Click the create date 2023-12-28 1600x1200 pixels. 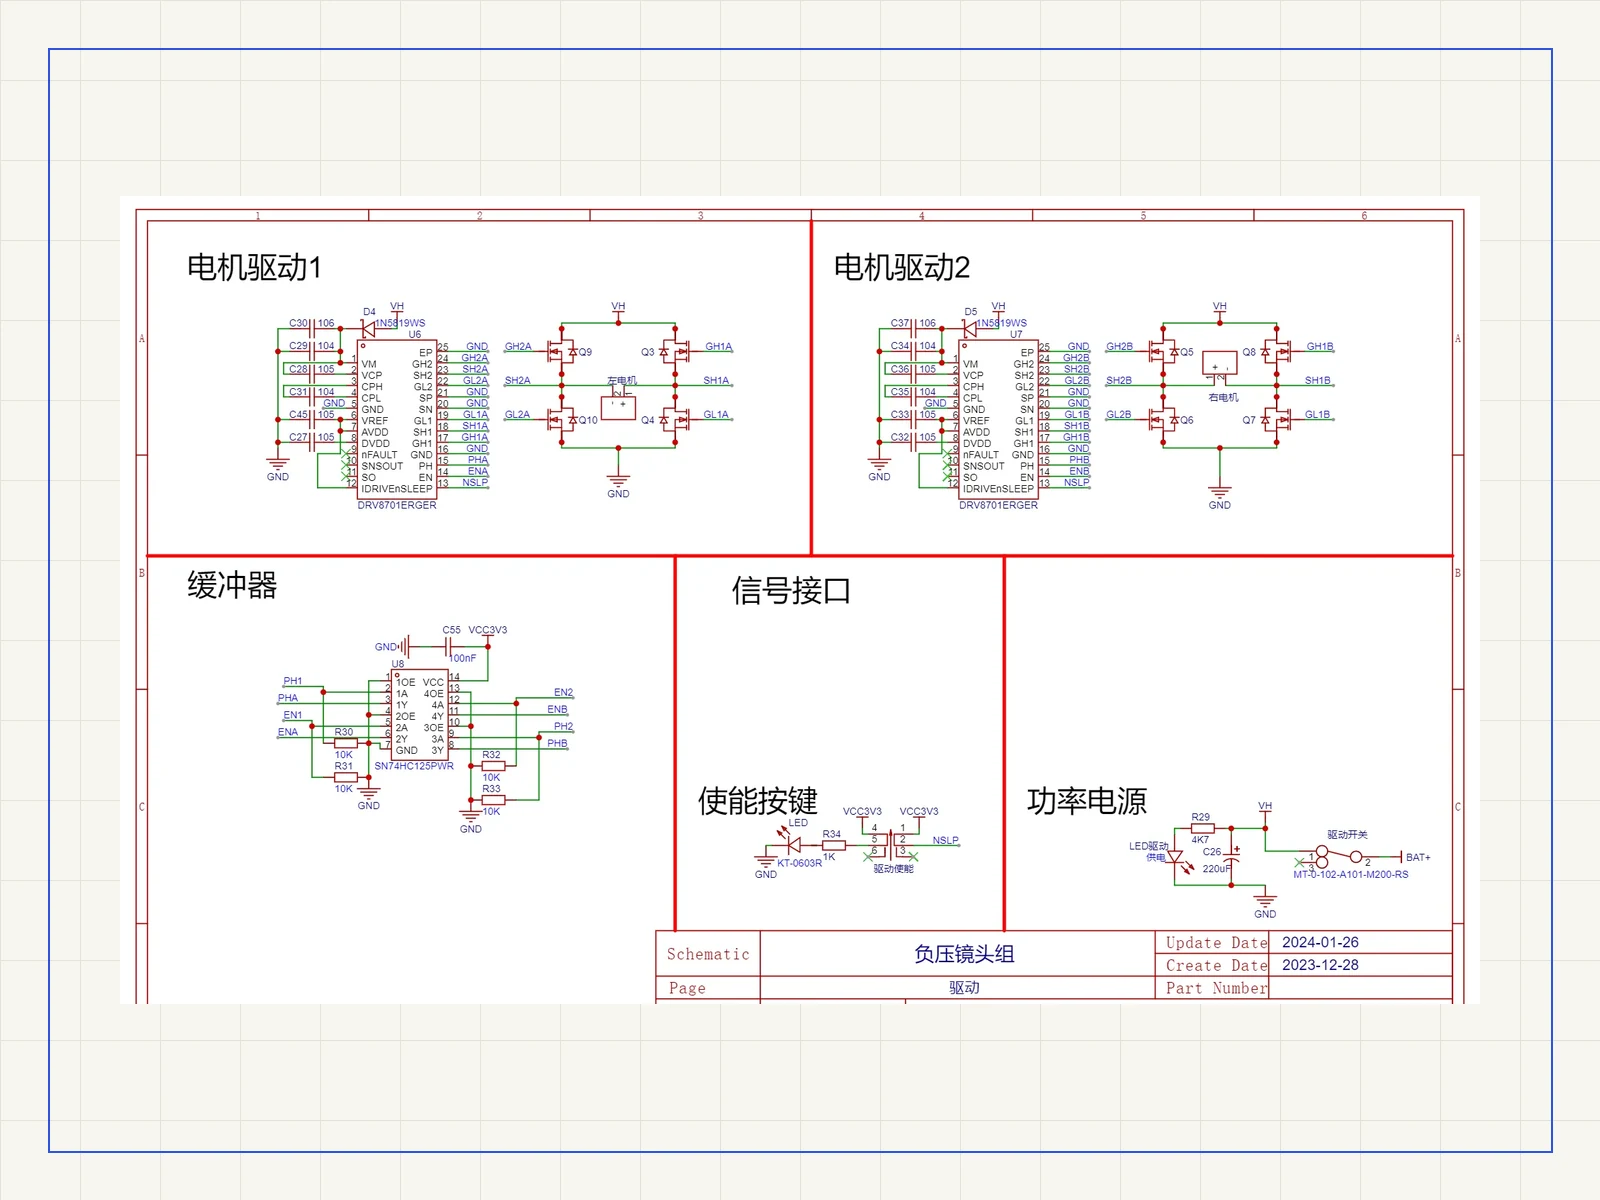pyautogui.click(x=1320, y=965)
